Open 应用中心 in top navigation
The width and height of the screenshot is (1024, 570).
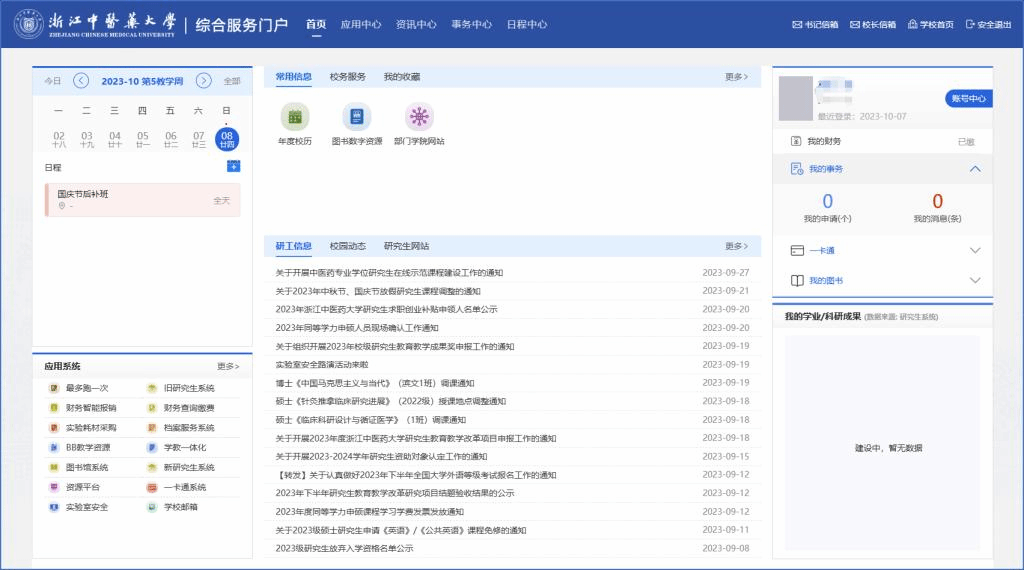click(360, 25)
